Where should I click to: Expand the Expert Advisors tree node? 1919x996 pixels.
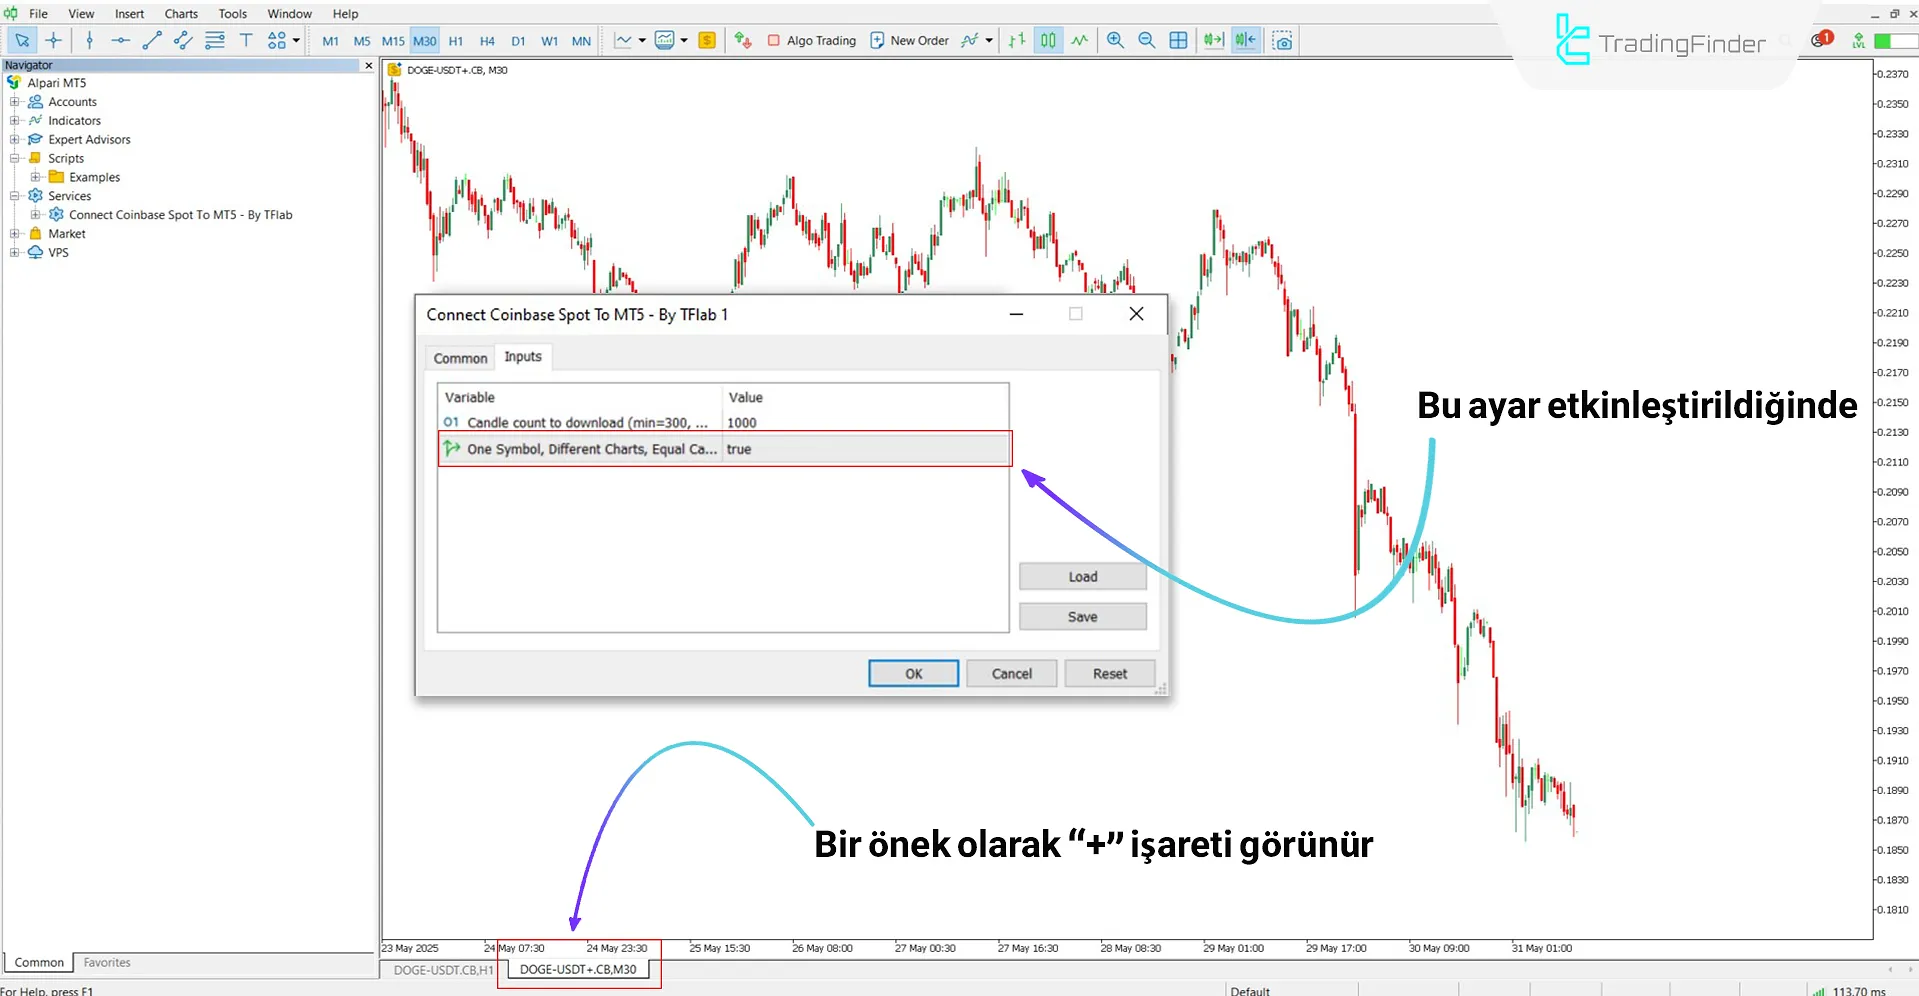(13, 139)
